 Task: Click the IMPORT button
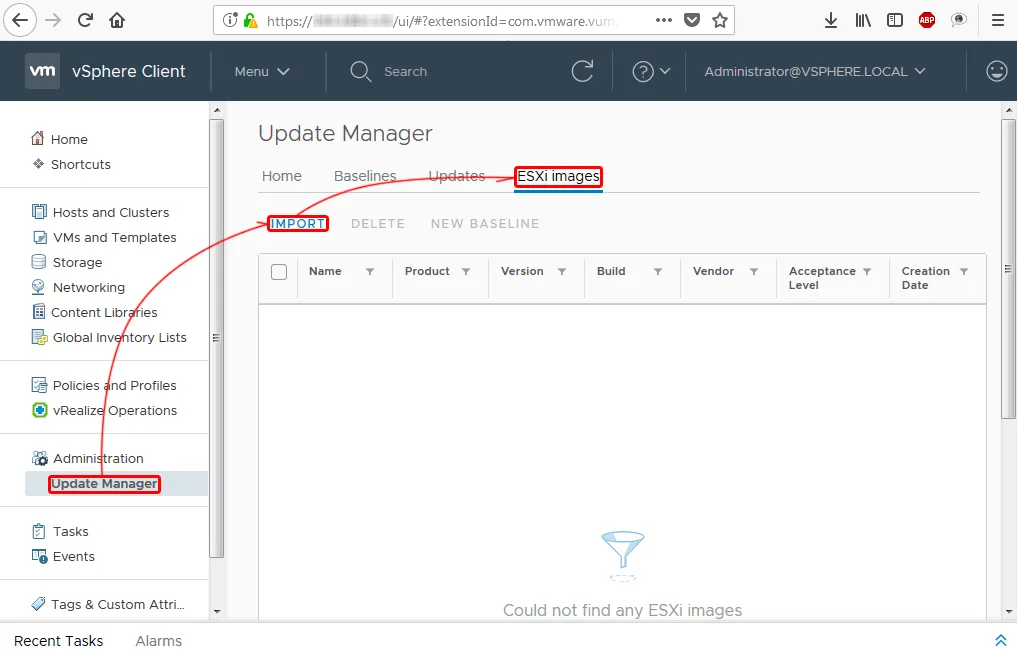tap(298, 224)
